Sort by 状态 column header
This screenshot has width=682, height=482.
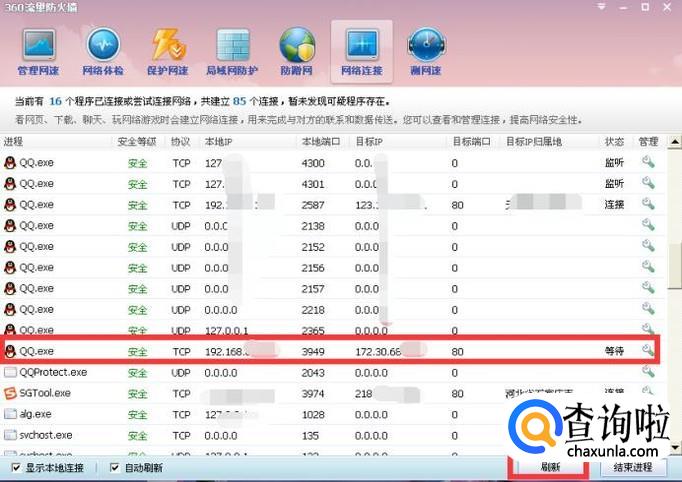tap(614, 142)
